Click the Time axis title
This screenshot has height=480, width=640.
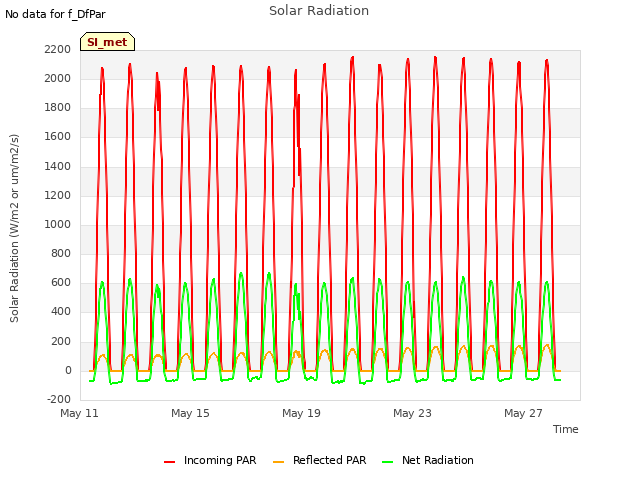(x=566, y=429)
